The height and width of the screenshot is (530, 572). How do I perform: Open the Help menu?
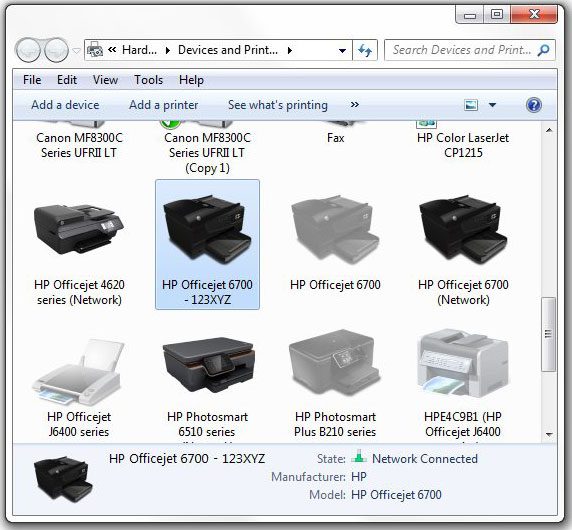(191, 80)
